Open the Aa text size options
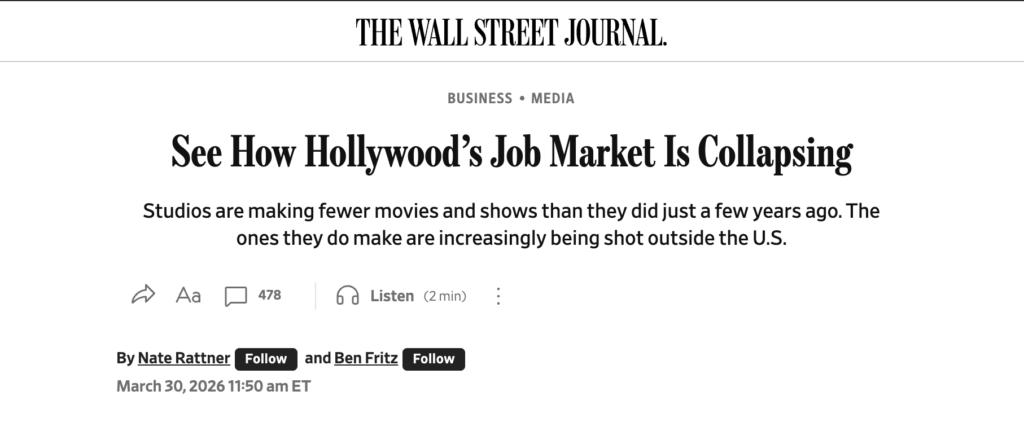The width and height of the screenshot is (1024, 422). pos(188,295)
